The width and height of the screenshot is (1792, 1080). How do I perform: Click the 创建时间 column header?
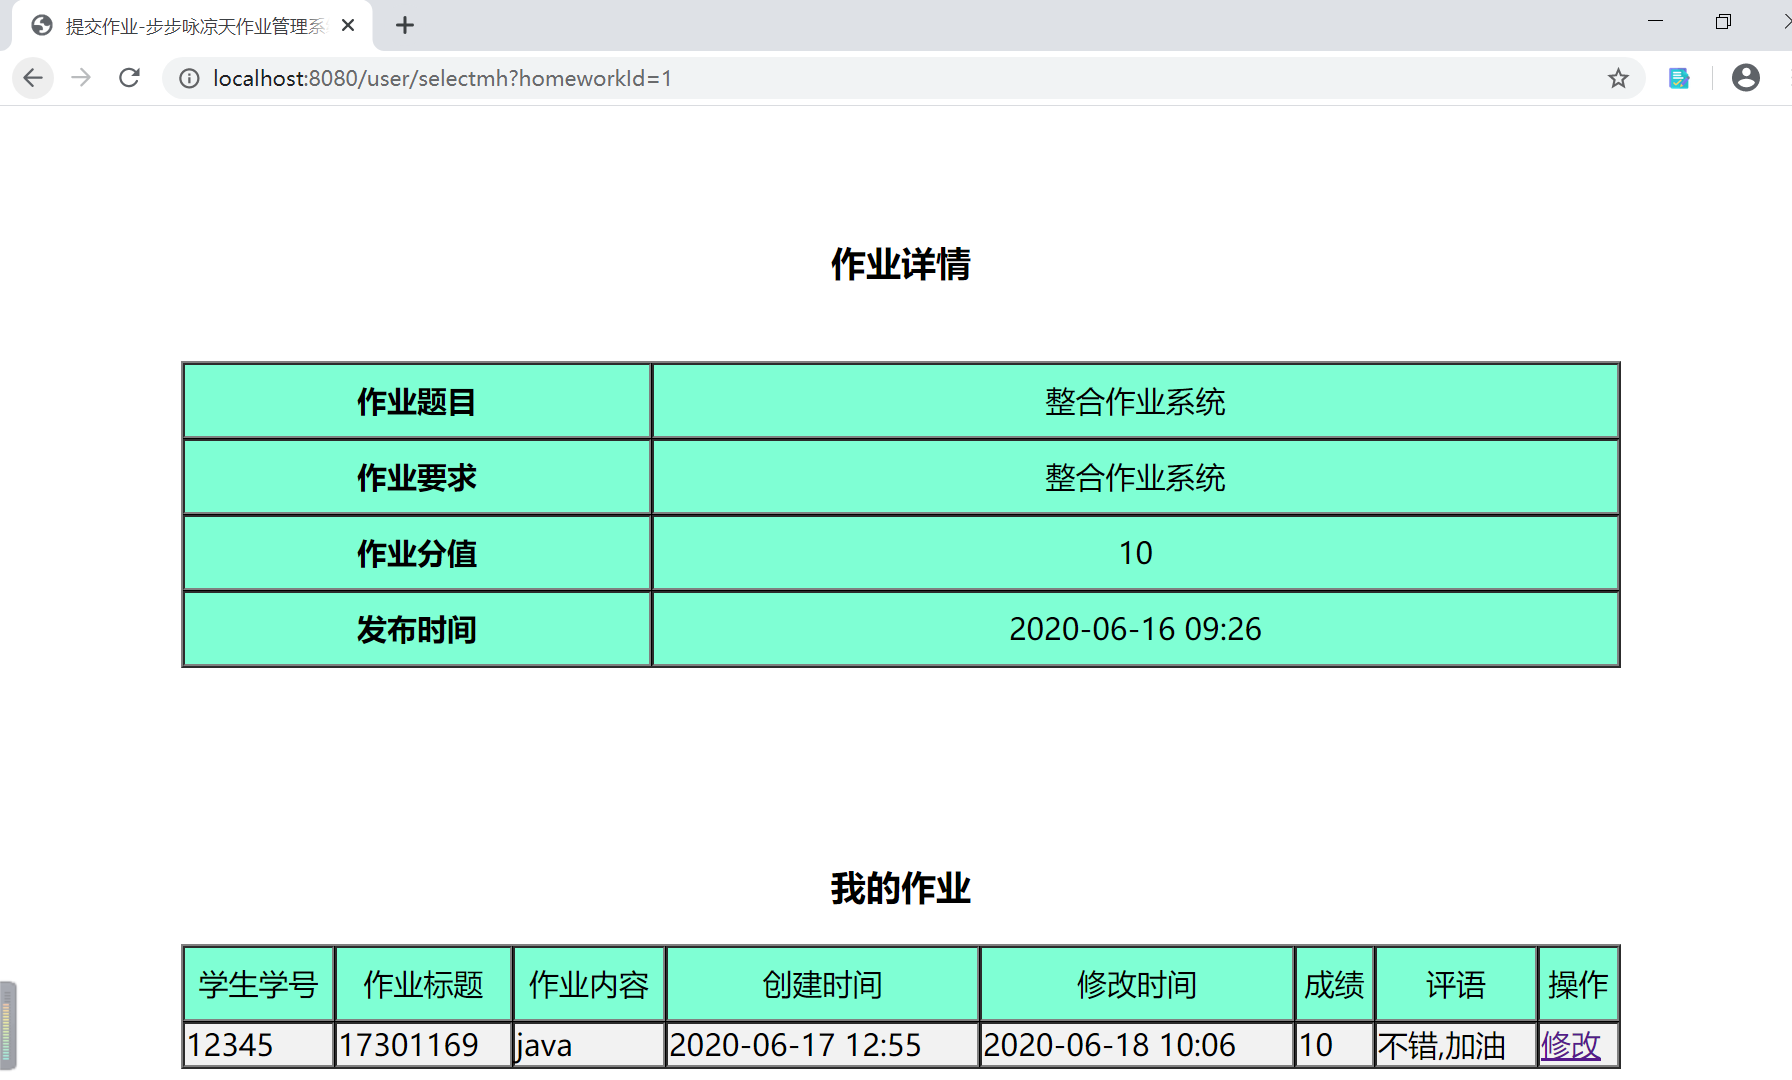point(822,985)
